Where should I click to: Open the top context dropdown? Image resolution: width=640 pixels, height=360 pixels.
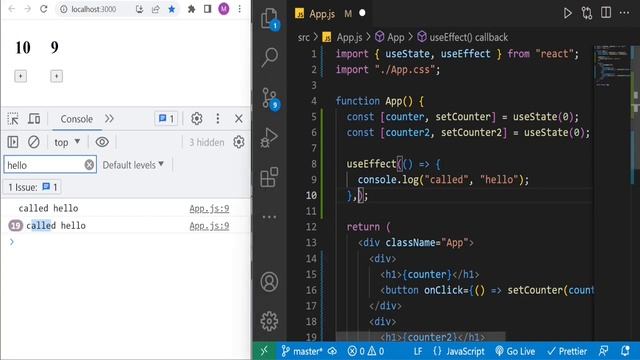point(67,142)
